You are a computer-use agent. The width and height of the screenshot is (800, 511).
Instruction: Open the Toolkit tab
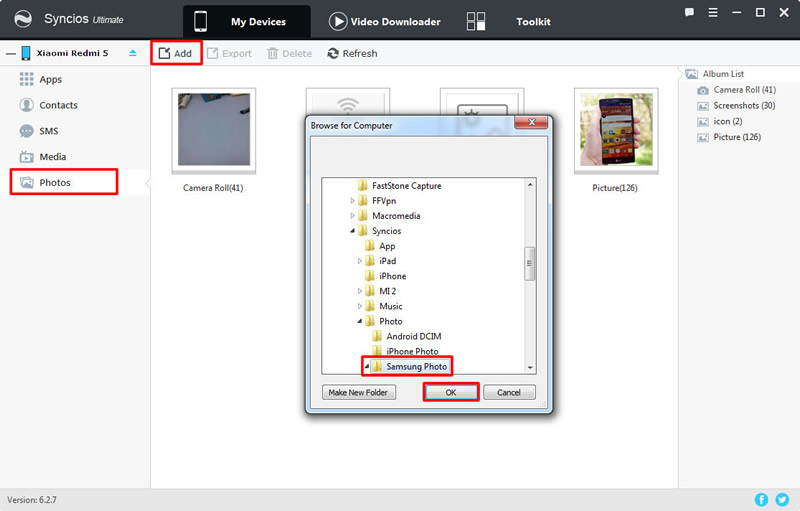pos(533,21)
